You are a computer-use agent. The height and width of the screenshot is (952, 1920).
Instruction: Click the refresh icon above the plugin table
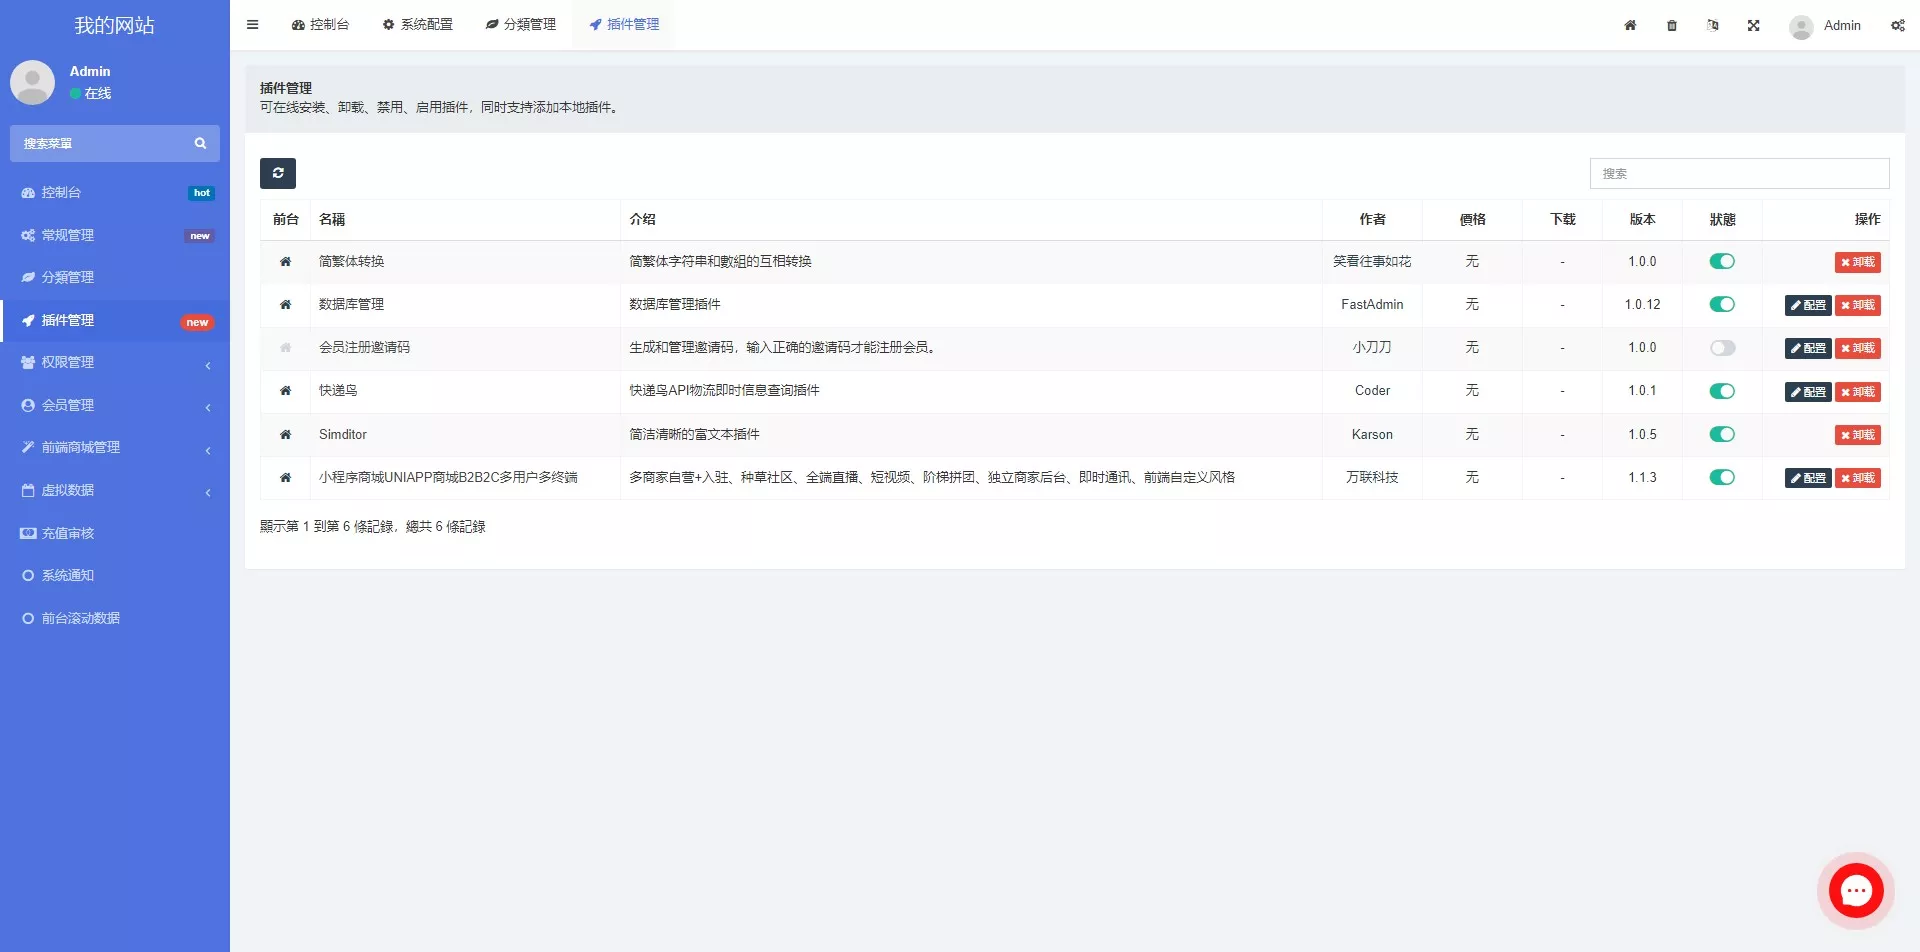pos(278,173)
